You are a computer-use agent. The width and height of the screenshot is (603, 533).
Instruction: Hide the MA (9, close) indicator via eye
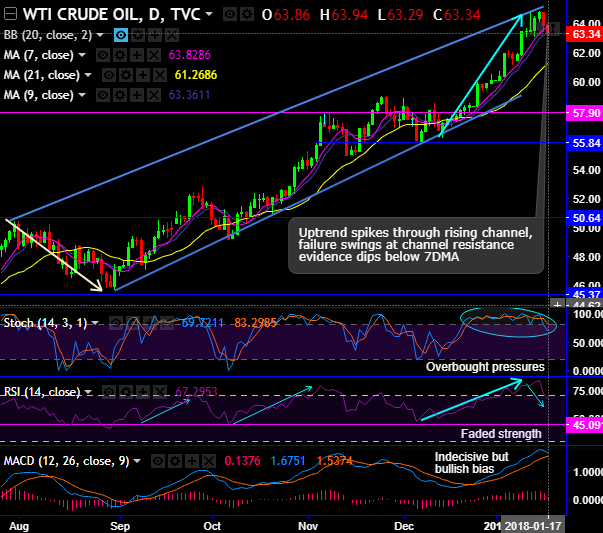click(103, 95)
